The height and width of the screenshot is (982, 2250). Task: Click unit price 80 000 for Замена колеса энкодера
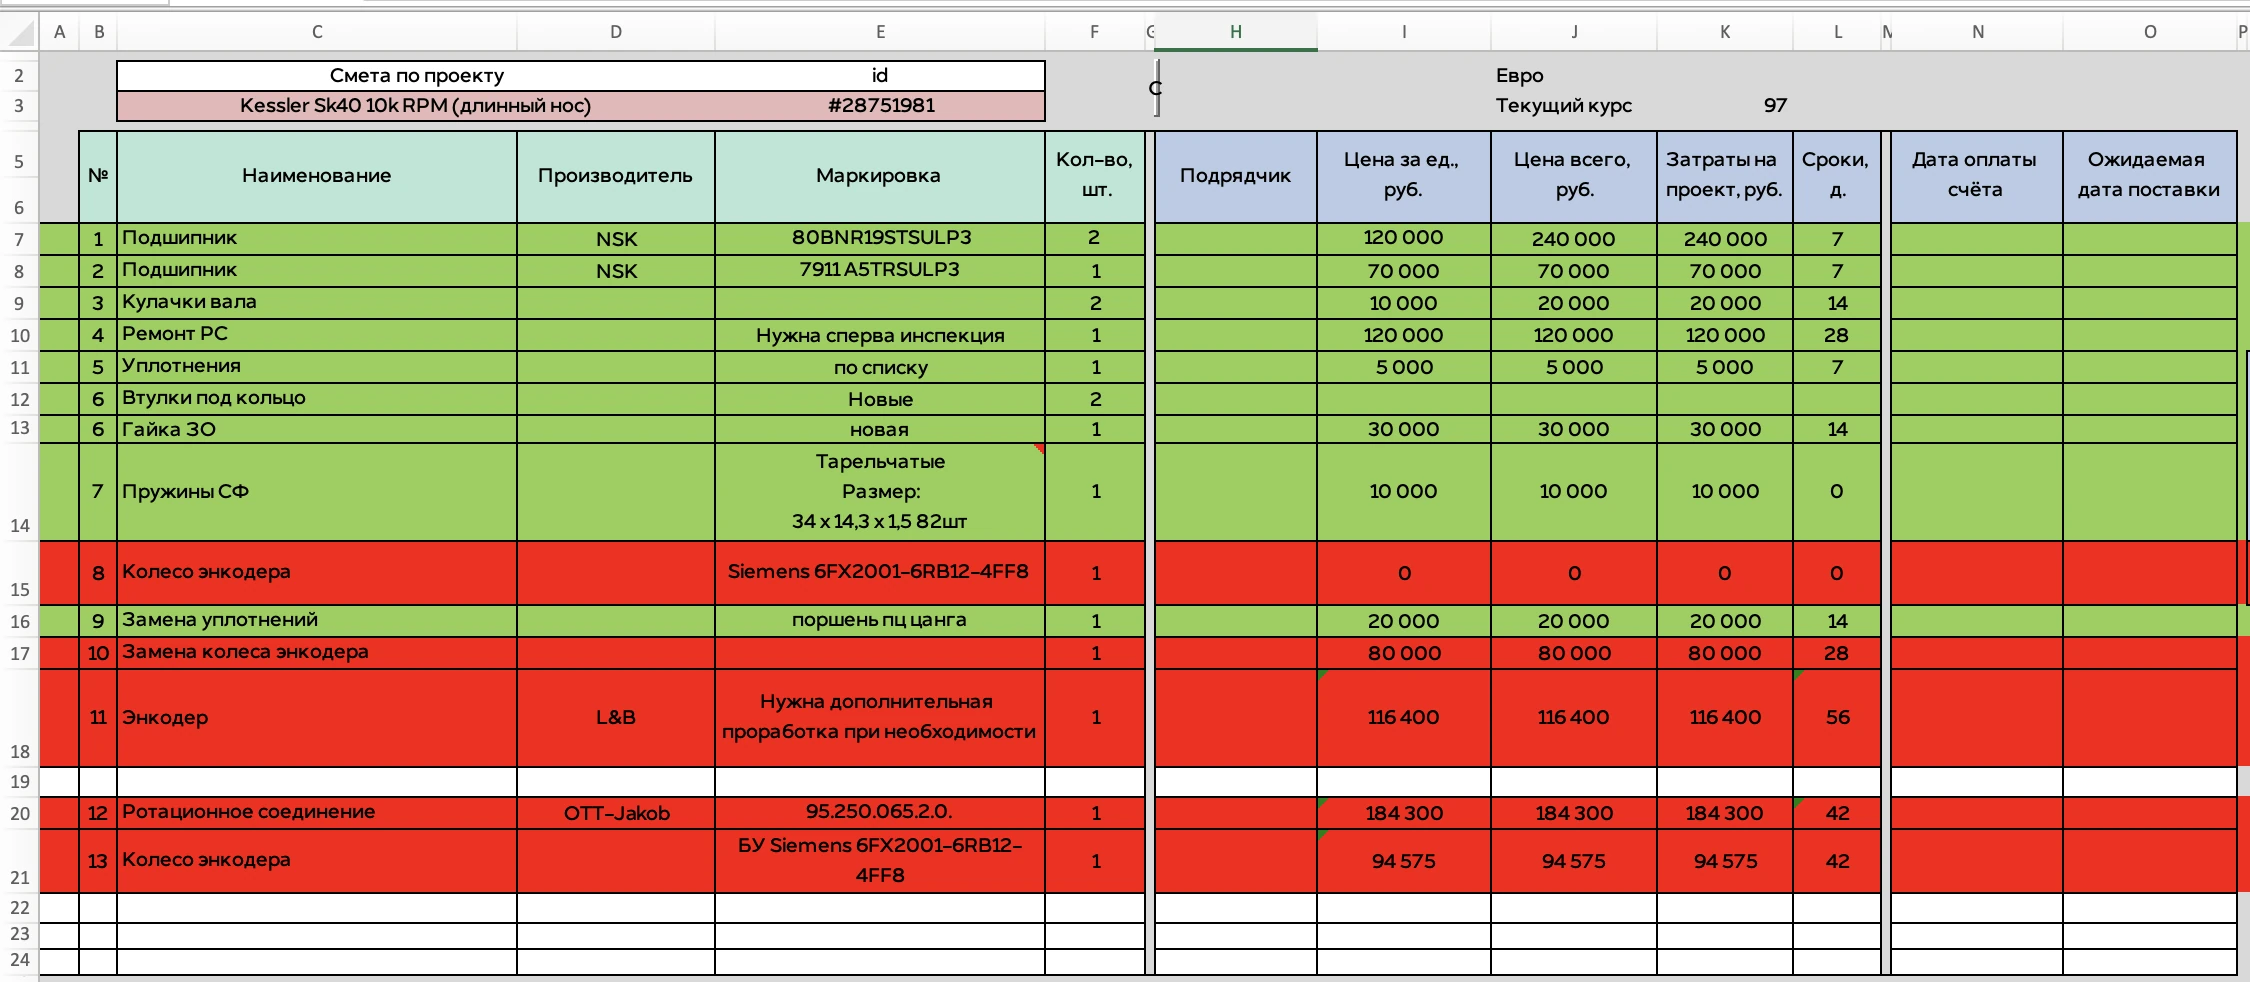click(x=1404, y=653)
